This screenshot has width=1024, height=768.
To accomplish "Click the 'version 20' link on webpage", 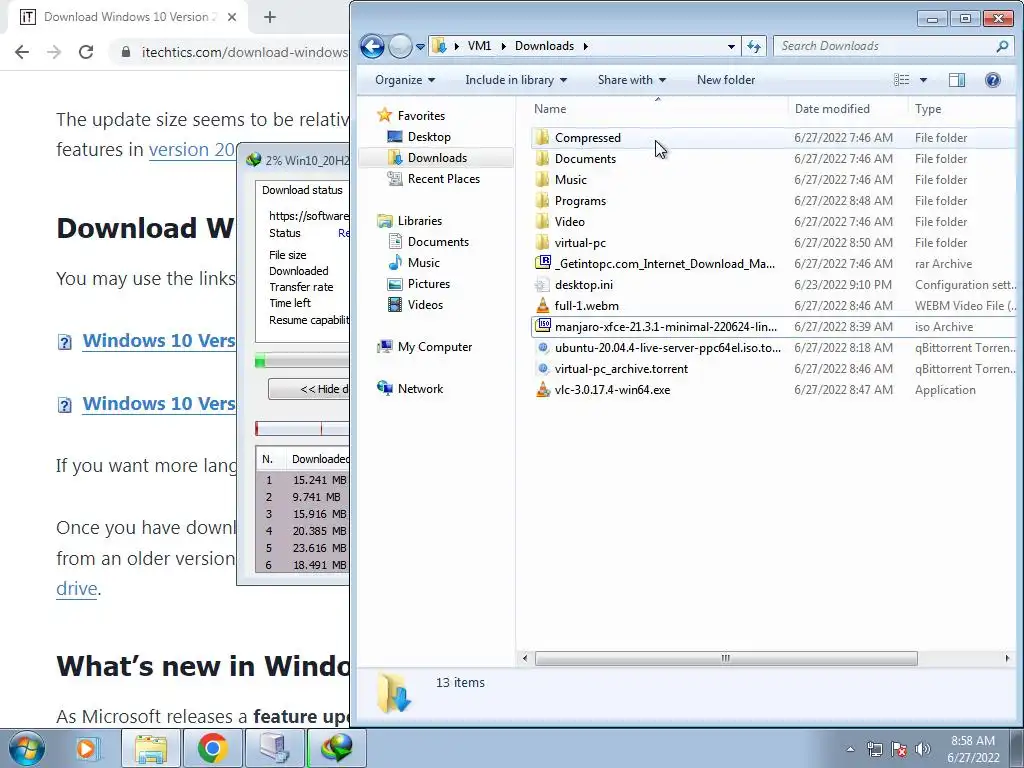I will (191, 150).
